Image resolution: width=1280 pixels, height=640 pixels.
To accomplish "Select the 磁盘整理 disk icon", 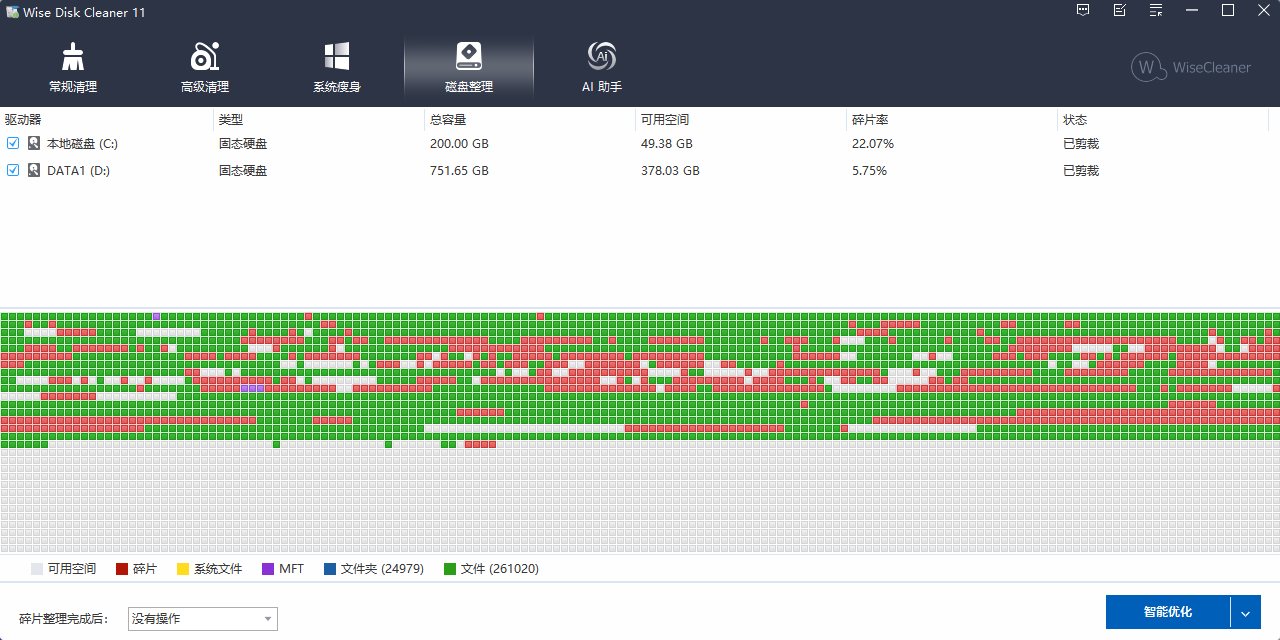I will tap(469, 57).
